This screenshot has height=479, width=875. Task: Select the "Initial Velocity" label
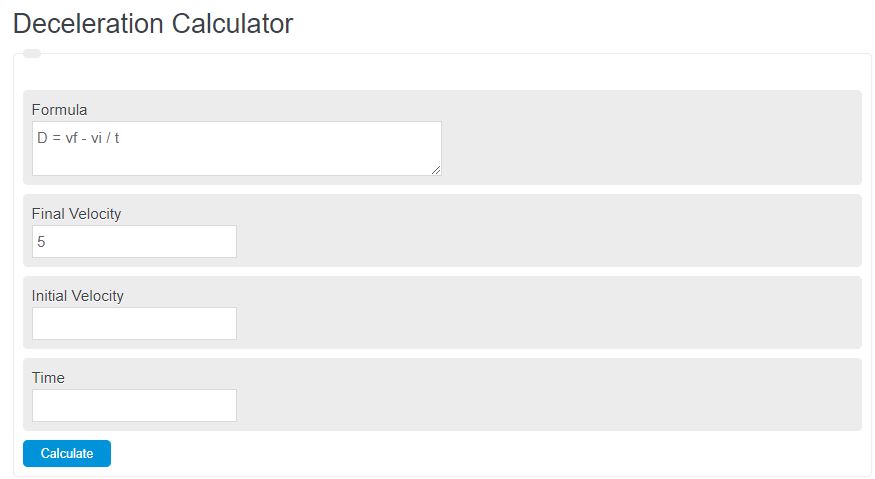click(78, 295)
